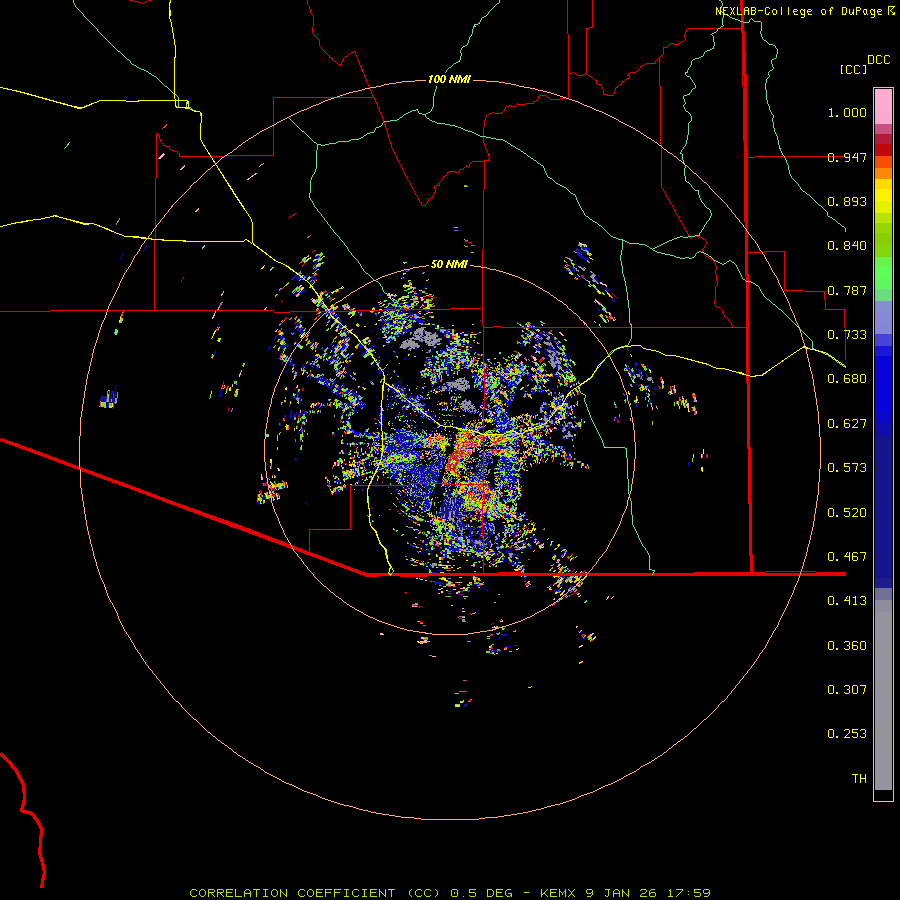Click the [CC] units label above the scale

click(x=854, y=69)
